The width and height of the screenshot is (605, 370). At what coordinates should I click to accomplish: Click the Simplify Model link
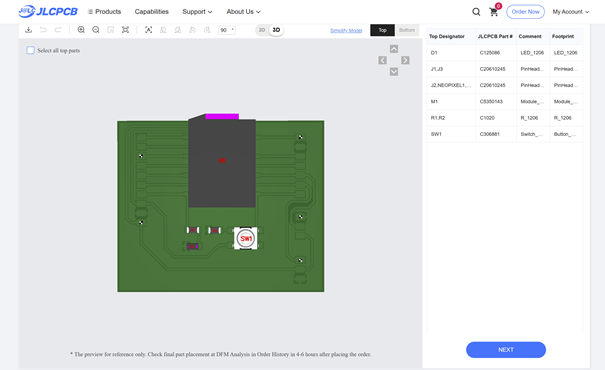tap(346, 30)
